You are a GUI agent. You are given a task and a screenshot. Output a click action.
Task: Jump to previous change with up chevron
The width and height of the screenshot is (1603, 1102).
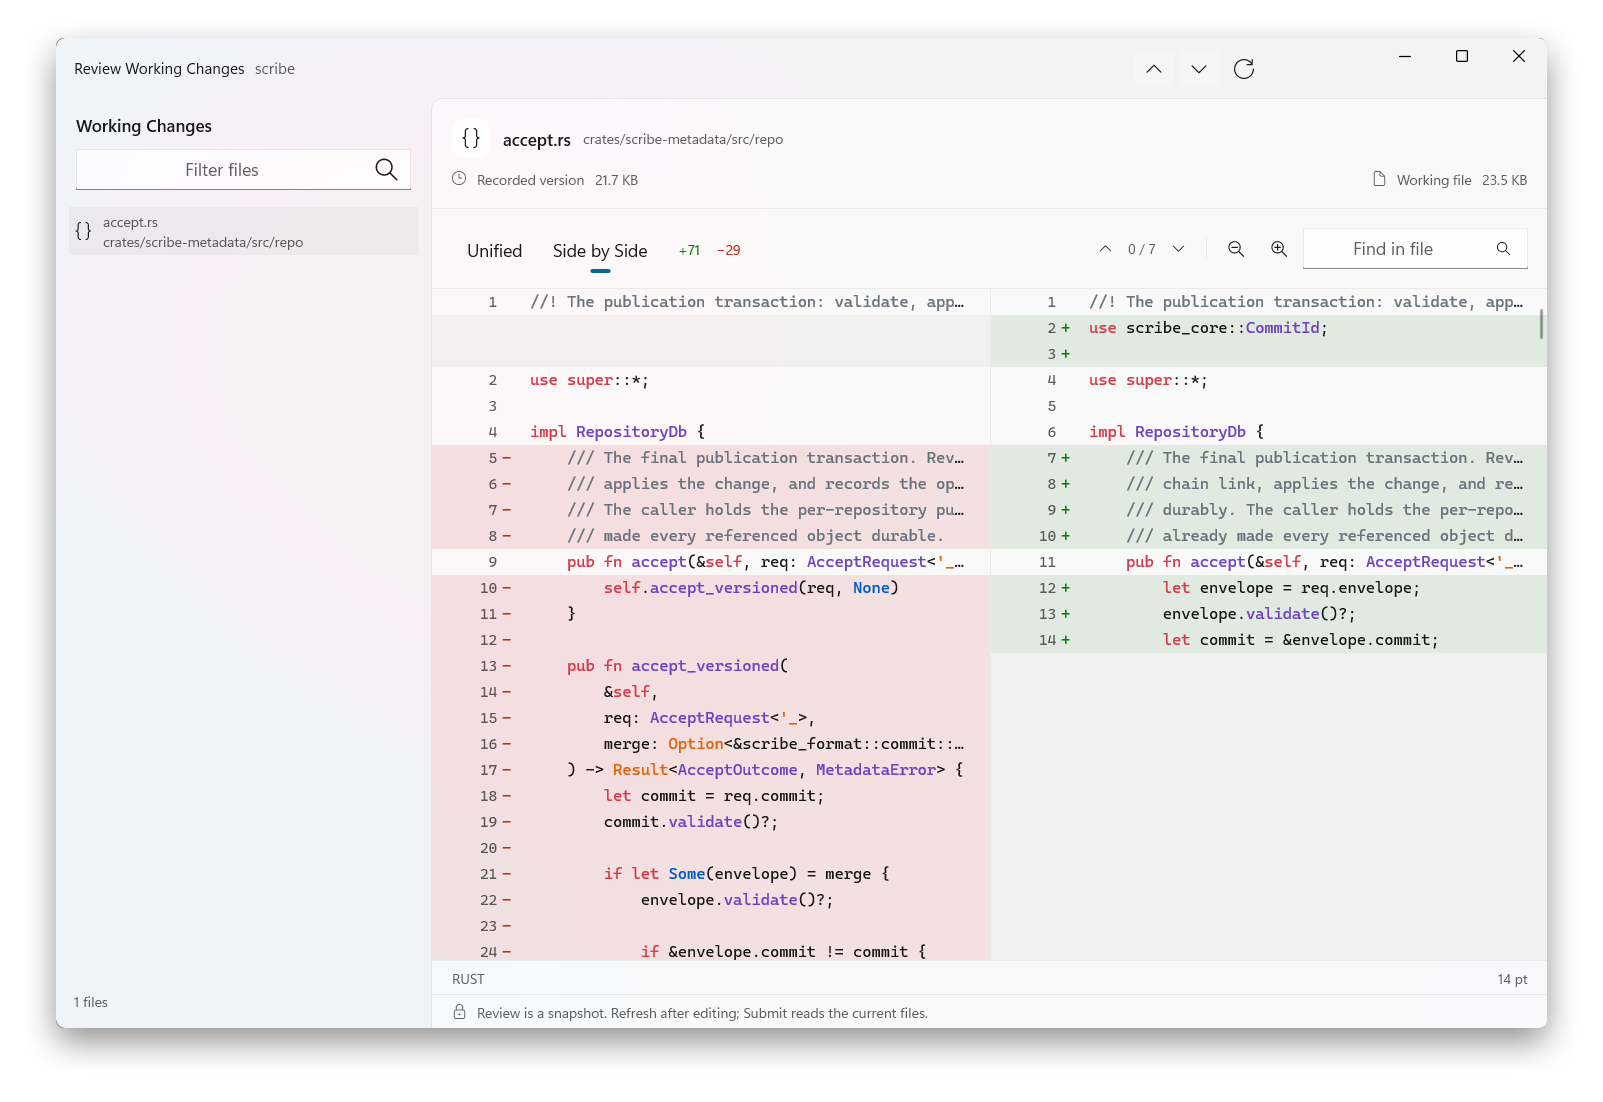[1105, 249]
